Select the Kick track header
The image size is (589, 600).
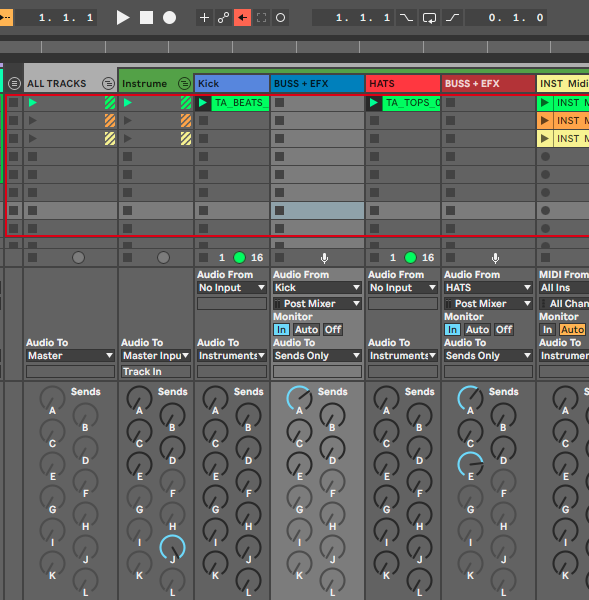click(x=232, y=83)
